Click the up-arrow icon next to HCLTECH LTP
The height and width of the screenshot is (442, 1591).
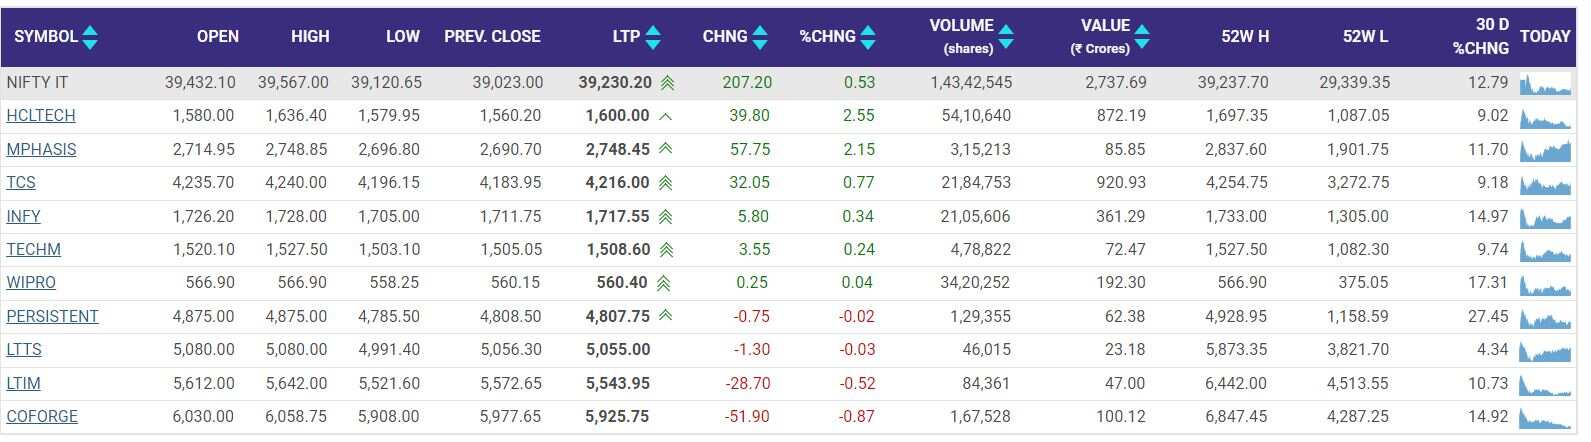[666, 116]
